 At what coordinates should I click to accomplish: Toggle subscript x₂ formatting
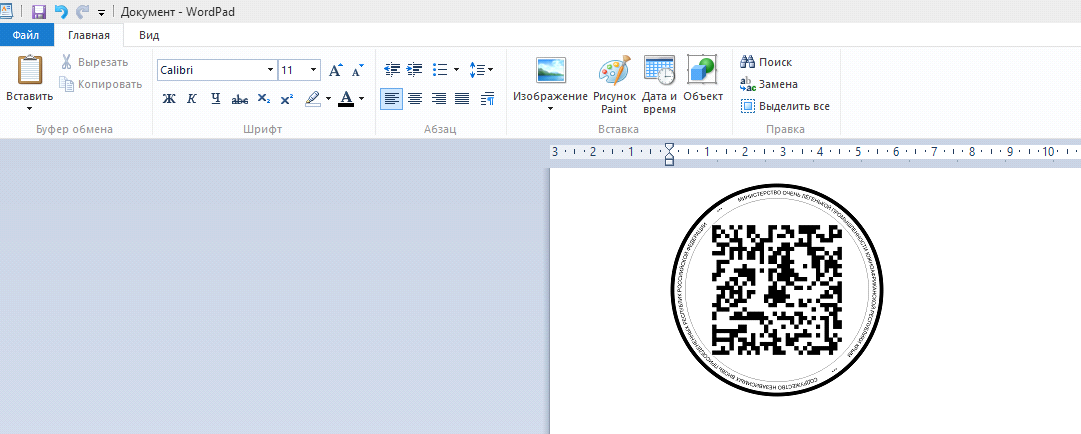coord(263,99)
